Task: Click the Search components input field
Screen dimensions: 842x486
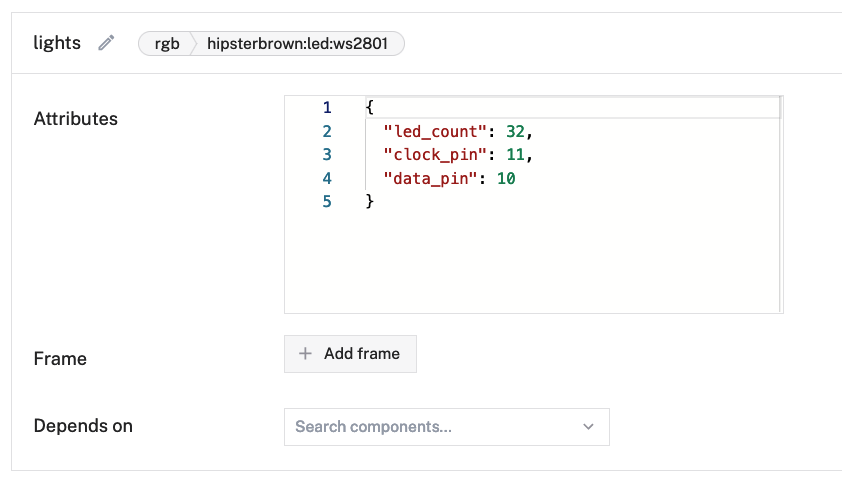Action: pos(430,427)
